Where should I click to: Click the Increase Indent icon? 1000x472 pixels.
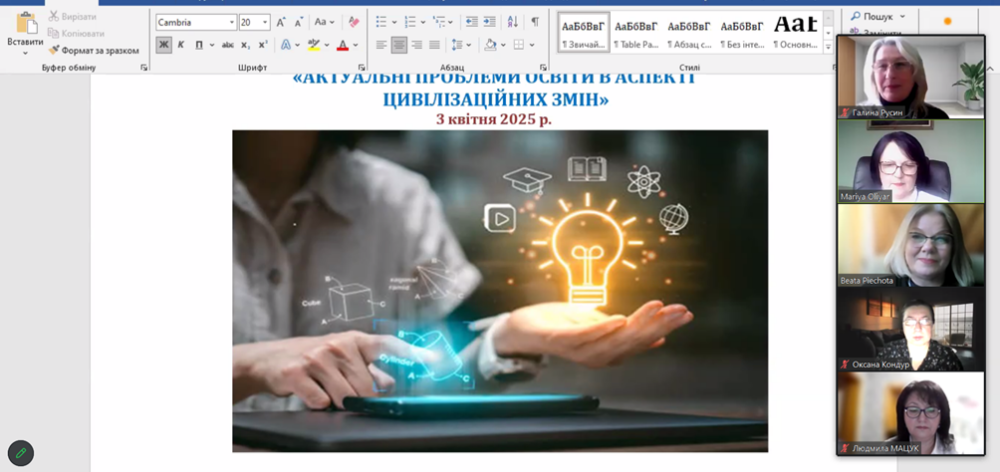pyautogui.click(x=491, y=21)
